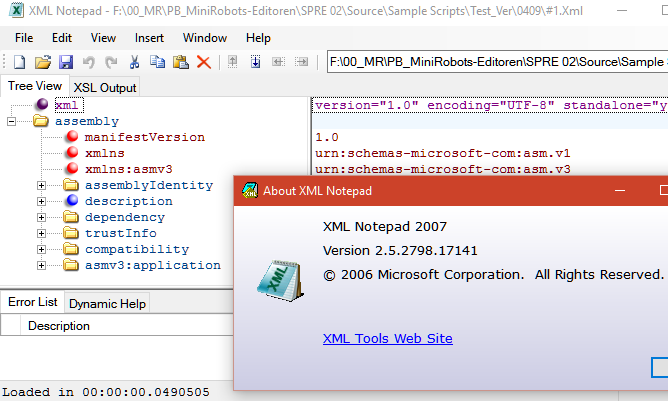Click the red Delete X icon
The width and height of the screenshot is (668, 401).
(x=204, y=62)
